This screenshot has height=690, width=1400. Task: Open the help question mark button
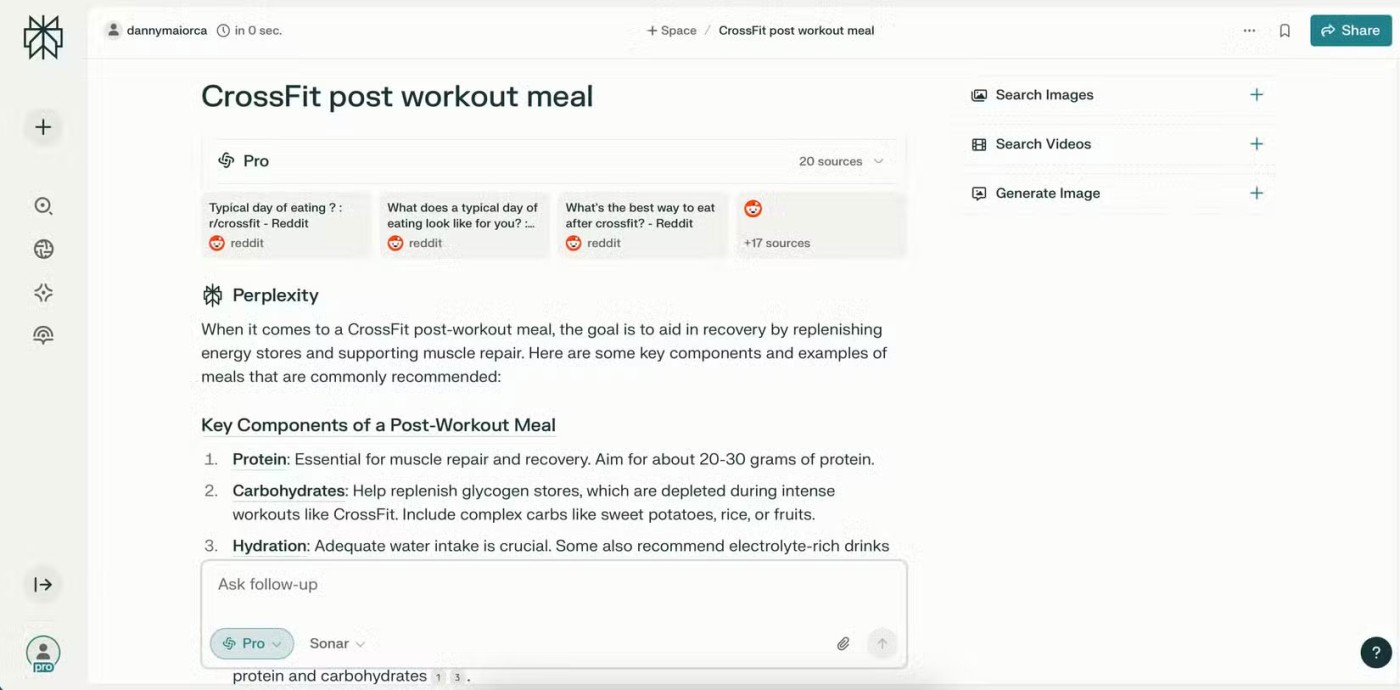[x=1376, y=652]
